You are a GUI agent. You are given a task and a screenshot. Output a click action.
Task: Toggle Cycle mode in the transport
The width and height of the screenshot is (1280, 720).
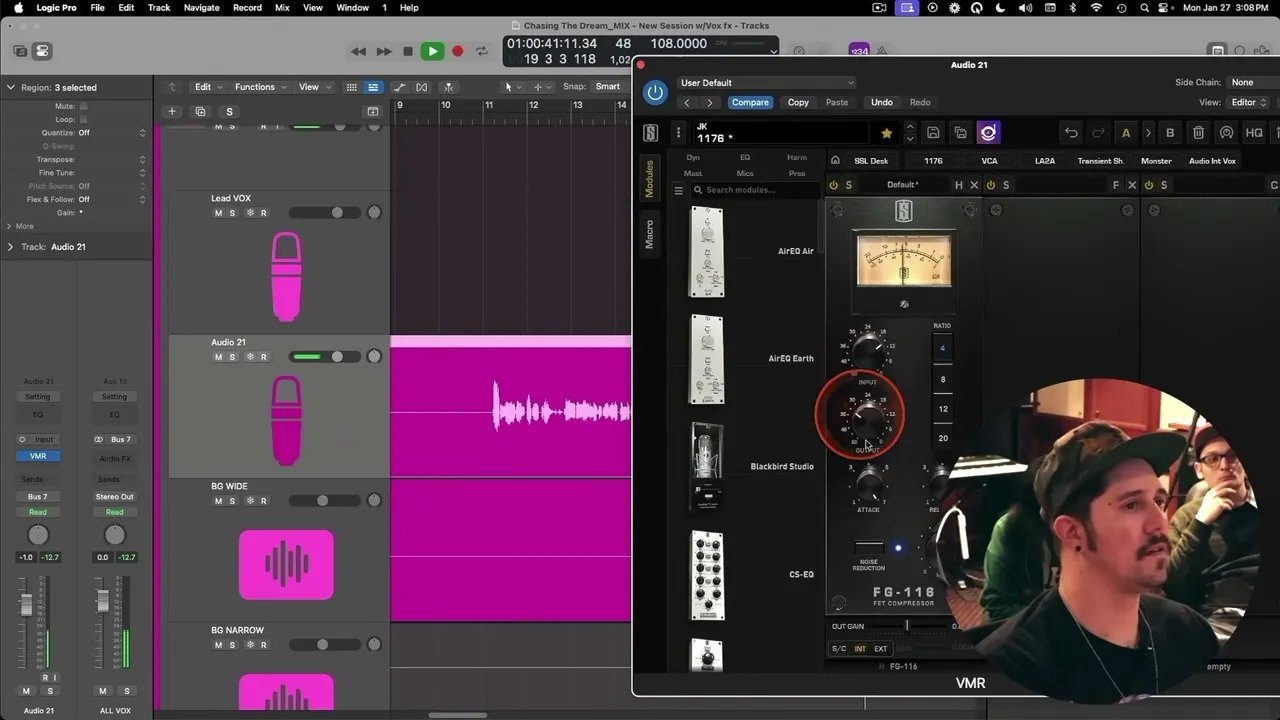[482, 51]
